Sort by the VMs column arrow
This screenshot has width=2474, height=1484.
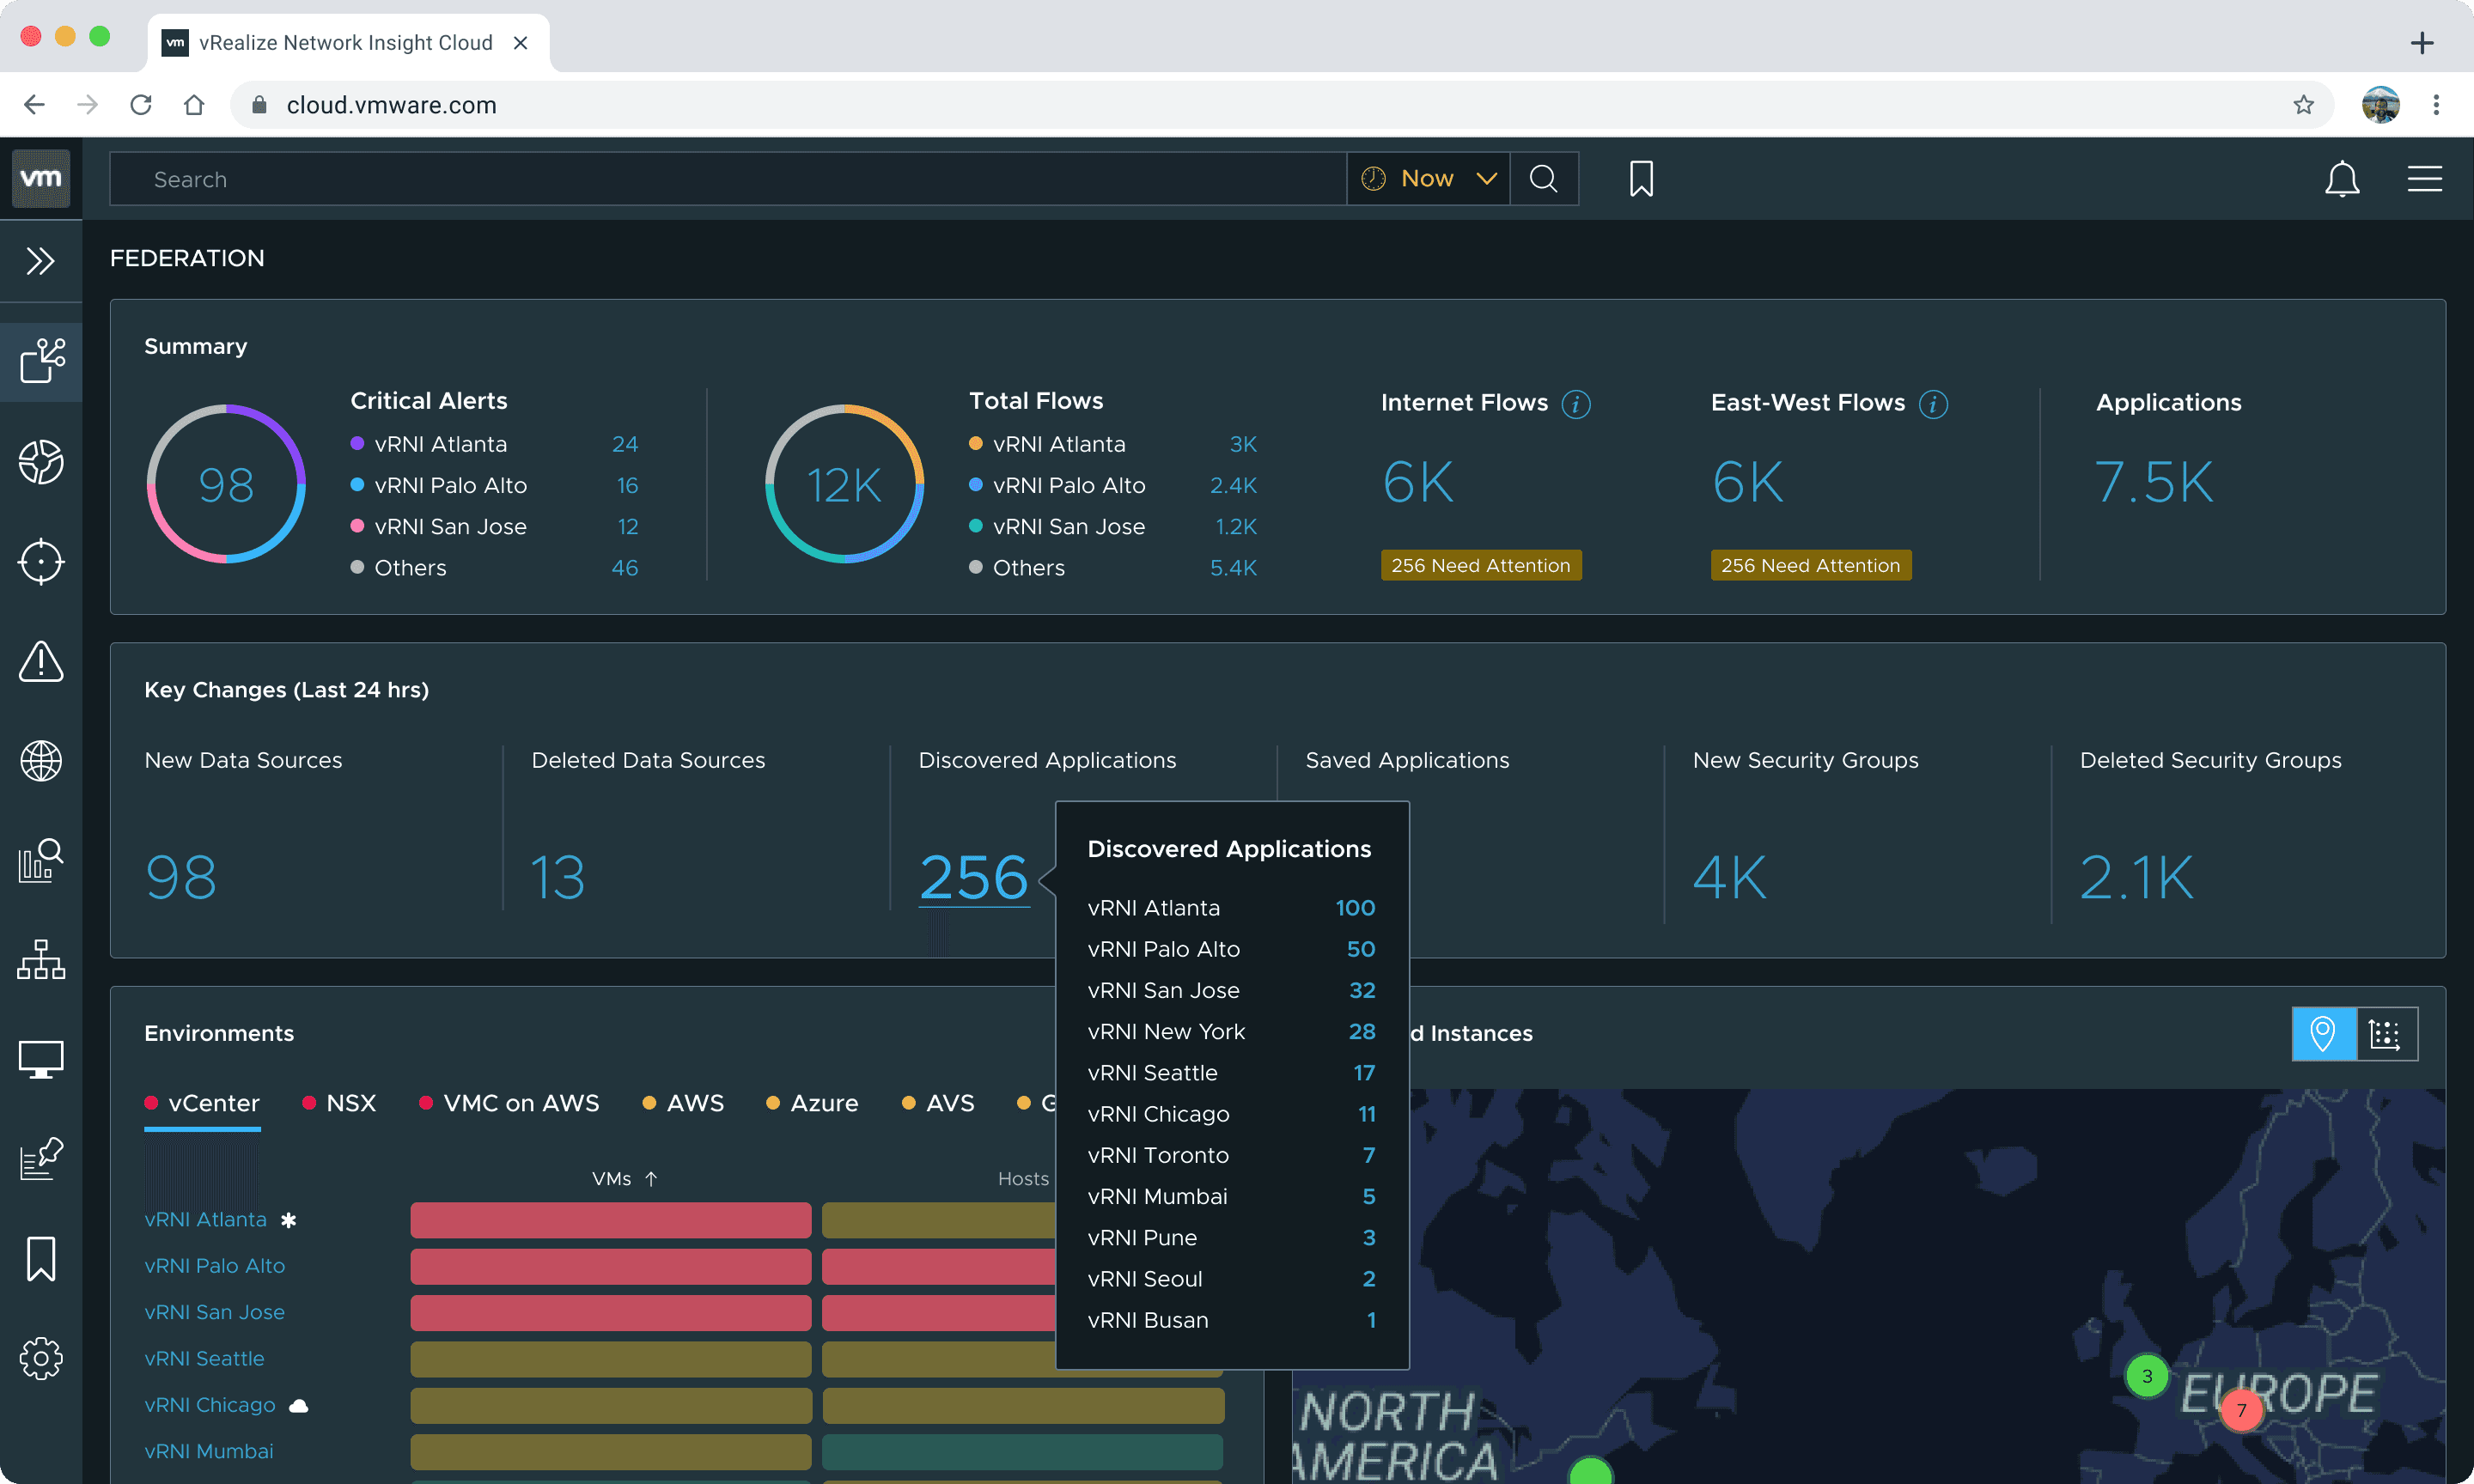(x=651, y=1179)
